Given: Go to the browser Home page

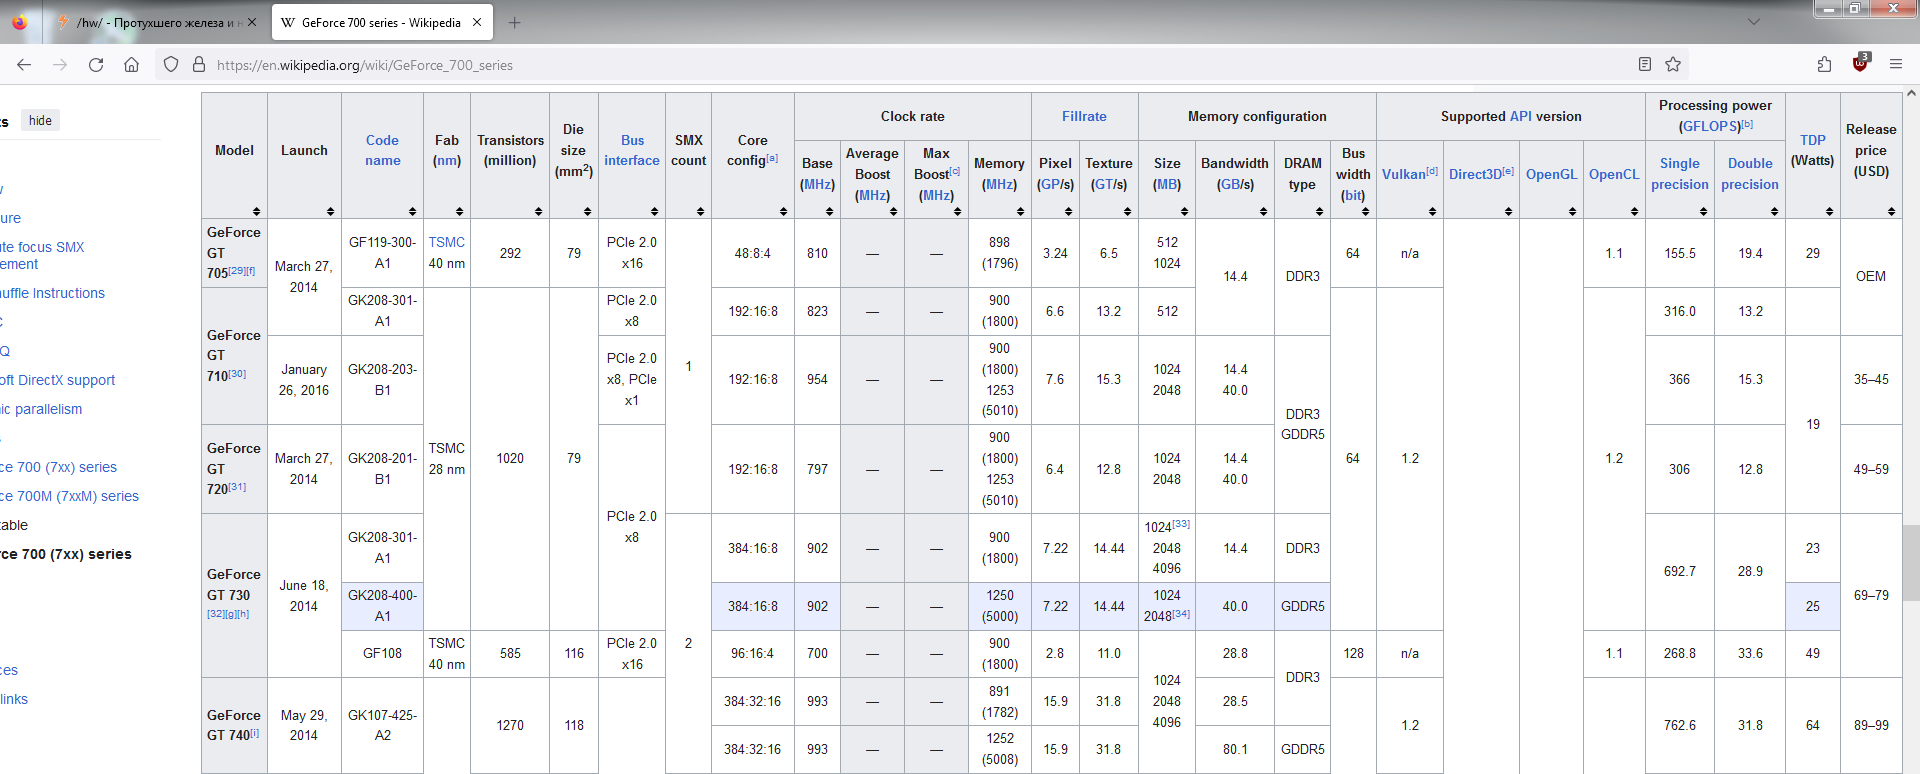Looking at the screenshot, I should (x=131, y=65).
